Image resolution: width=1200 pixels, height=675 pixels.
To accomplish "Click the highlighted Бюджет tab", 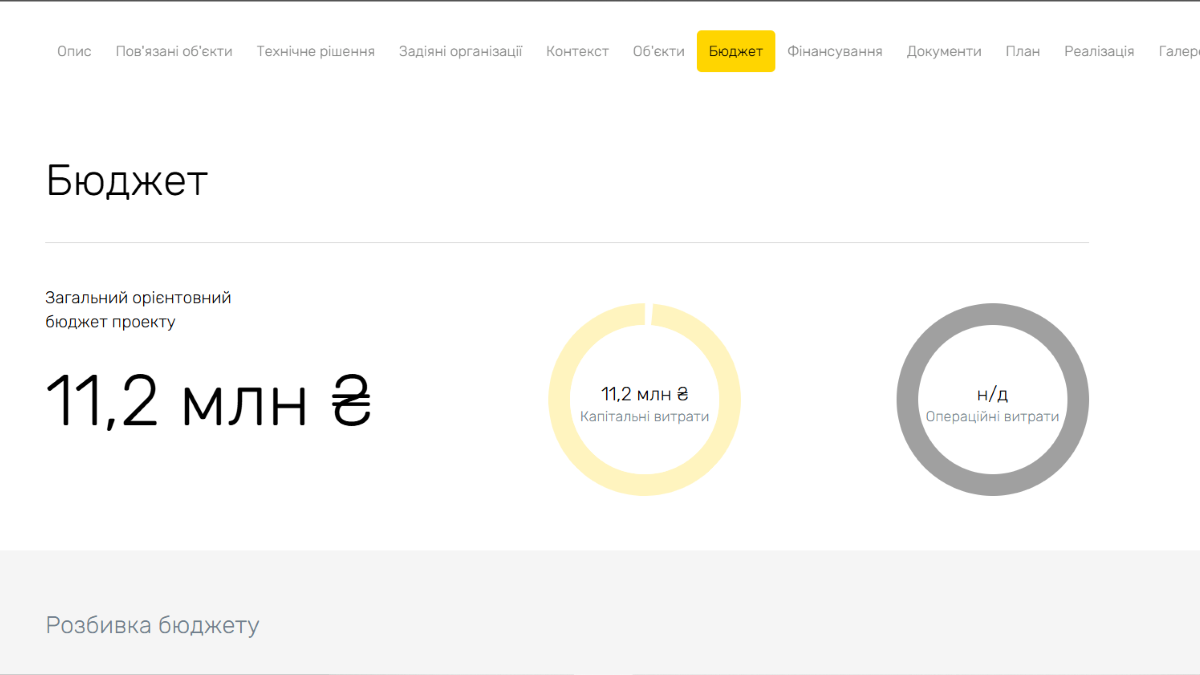I will (x=735, y=51).
